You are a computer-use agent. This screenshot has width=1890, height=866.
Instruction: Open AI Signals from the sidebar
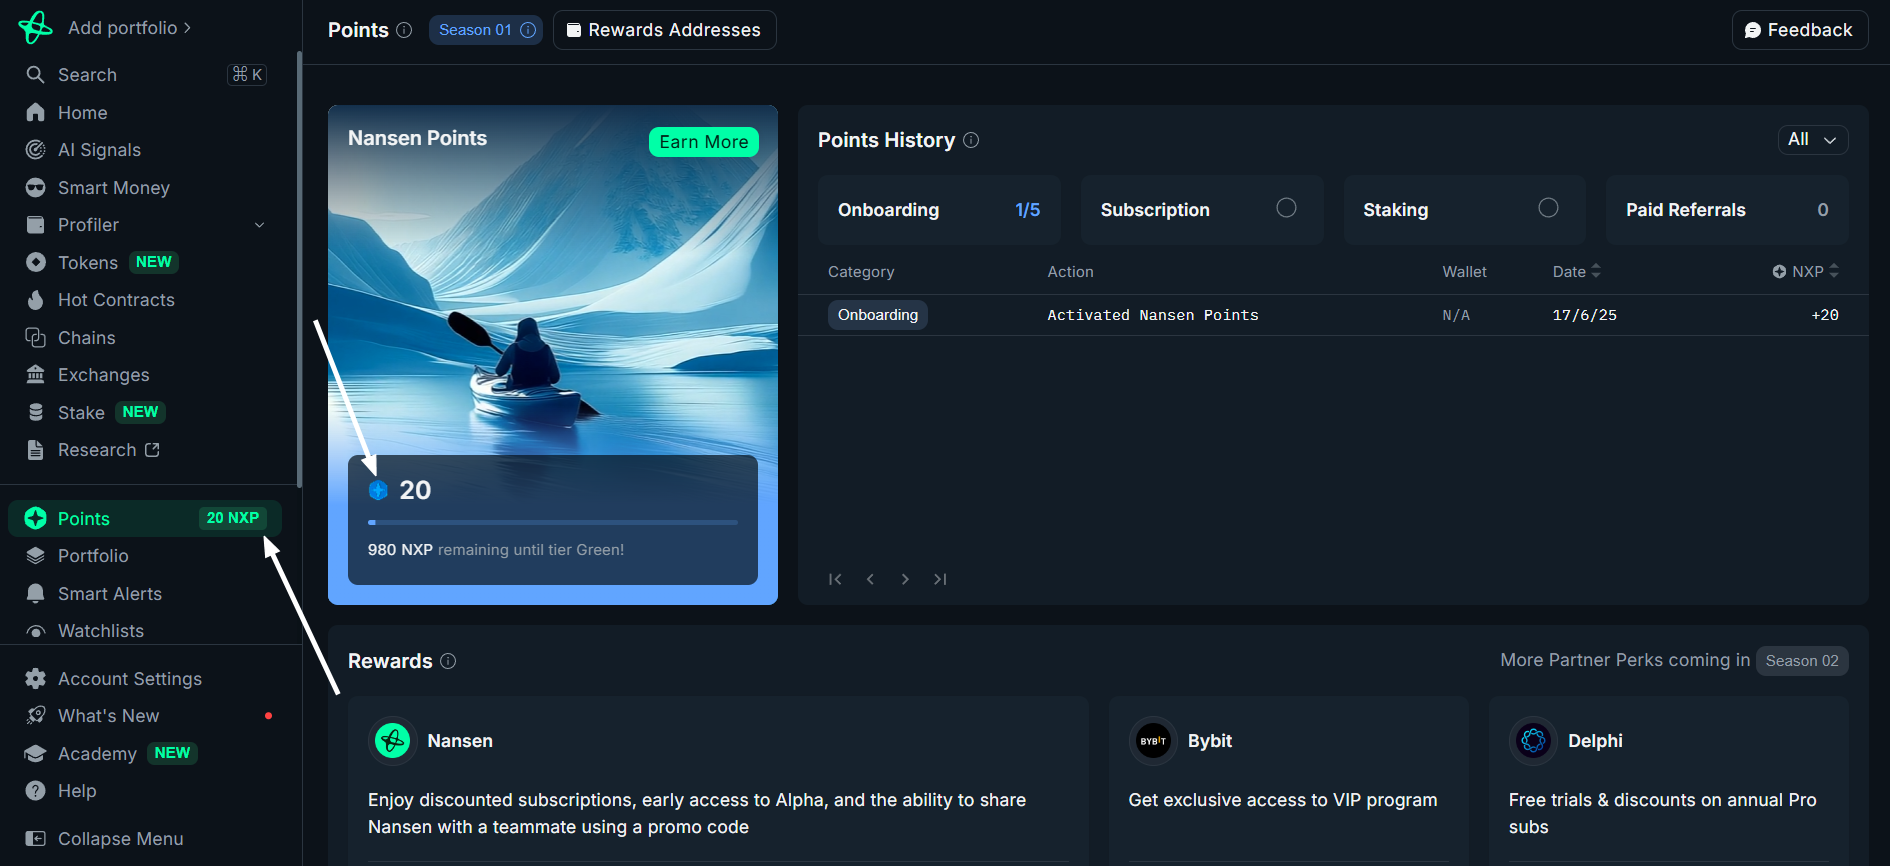(99, 150)
